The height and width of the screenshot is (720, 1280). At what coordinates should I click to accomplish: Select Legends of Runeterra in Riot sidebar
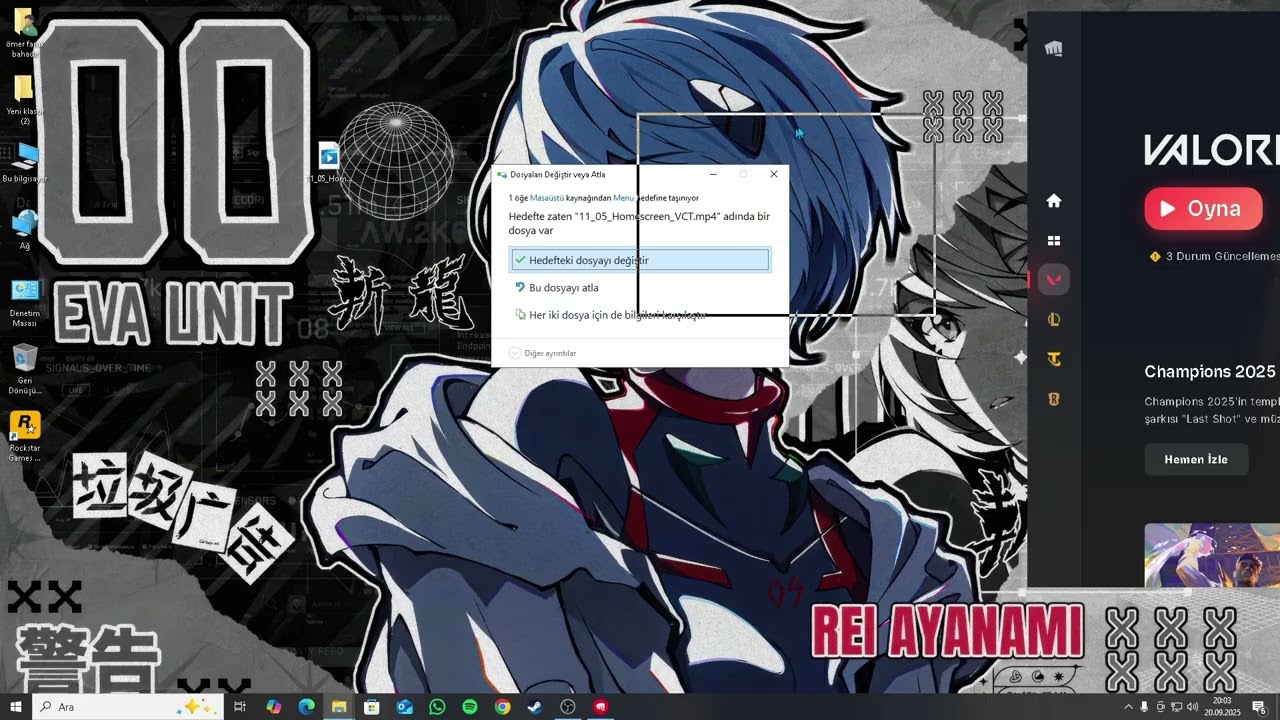[x=1053, y=400]
